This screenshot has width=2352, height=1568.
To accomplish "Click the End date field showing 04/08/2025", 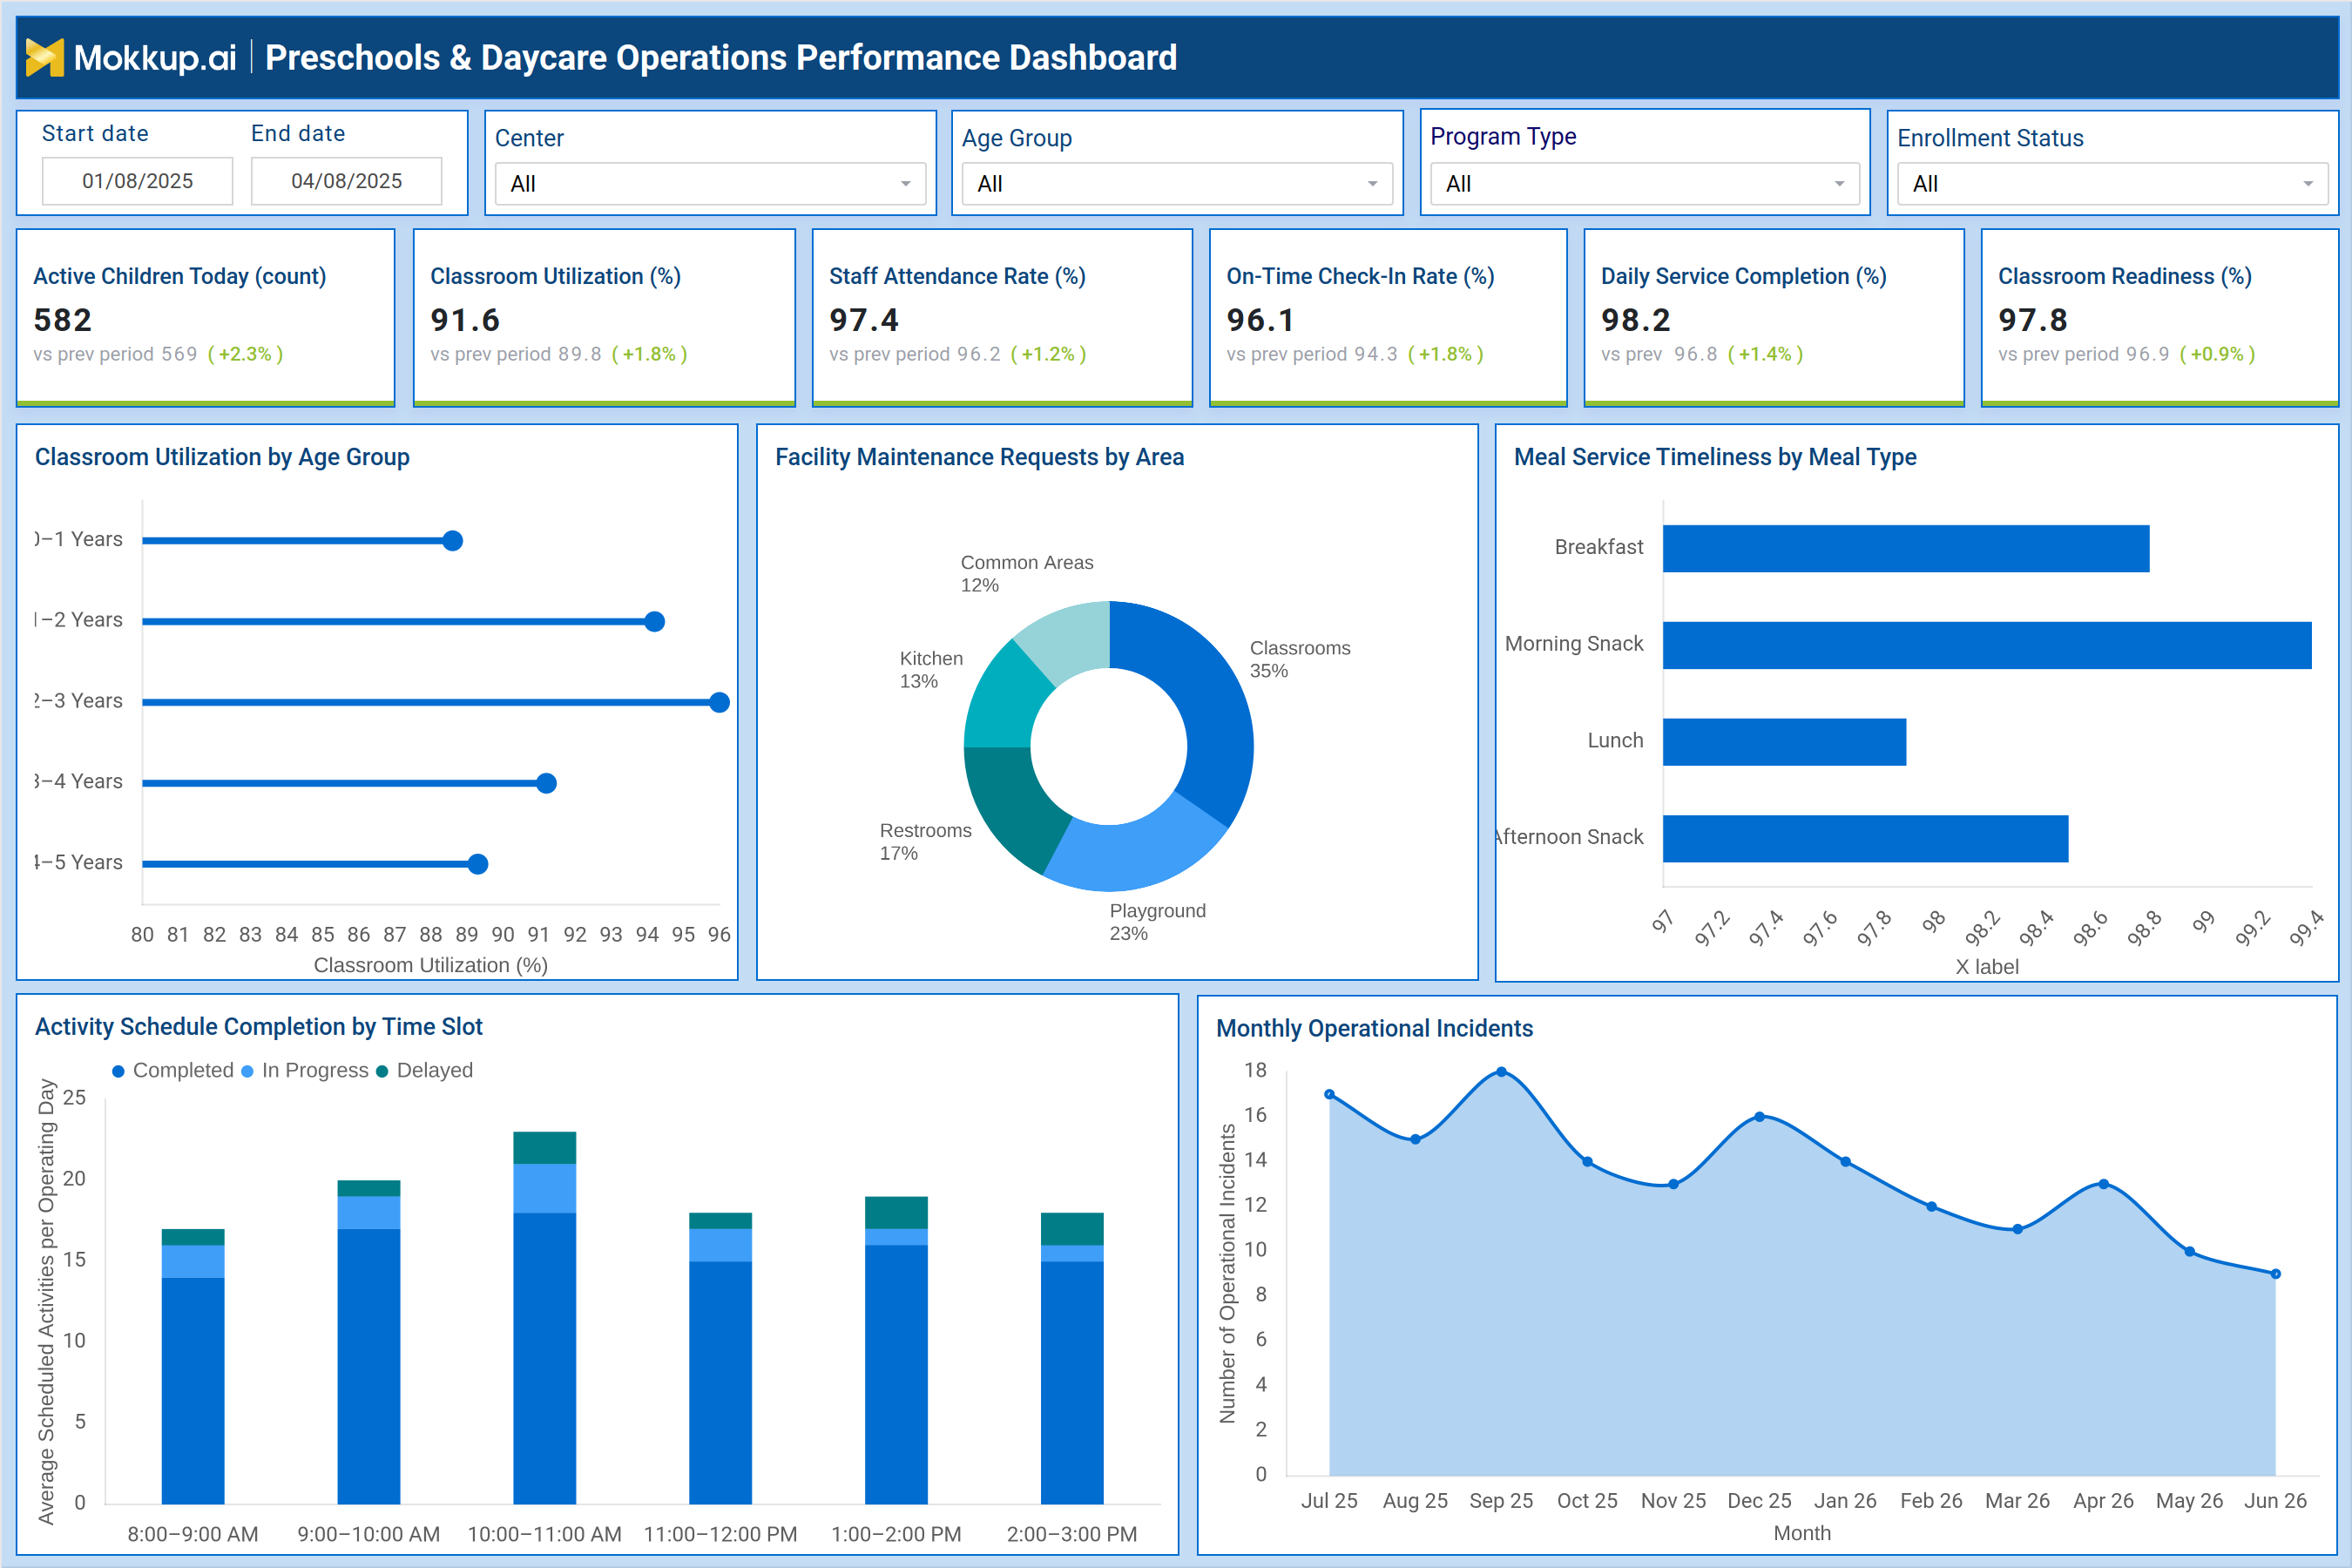I will [346, 181].
